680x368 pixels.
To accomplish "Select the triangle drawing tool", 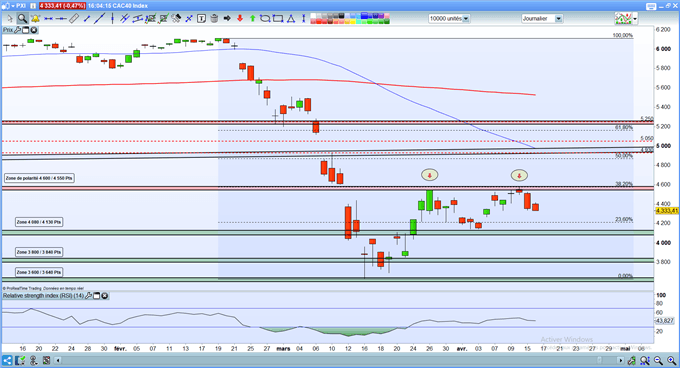I will coord(291,18).
